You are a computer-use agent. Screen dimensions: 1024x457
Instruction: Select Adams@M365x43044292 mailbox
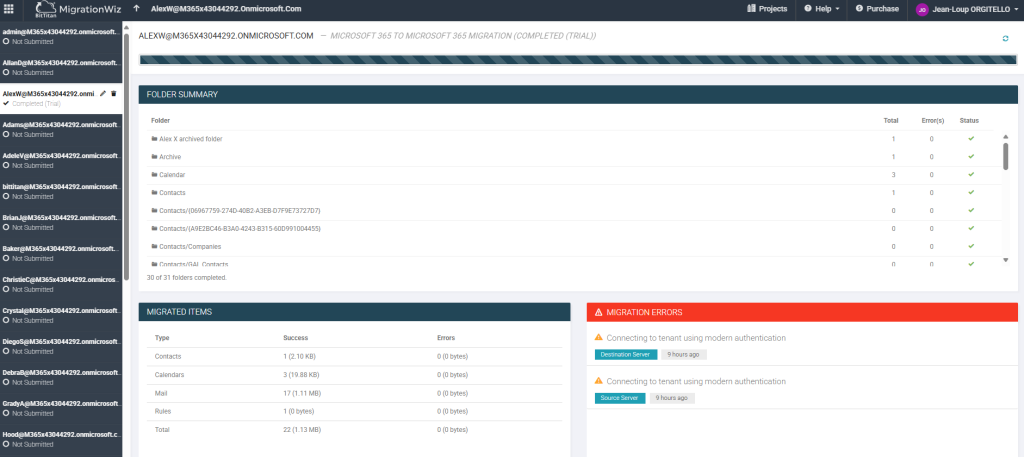point(61,129)
